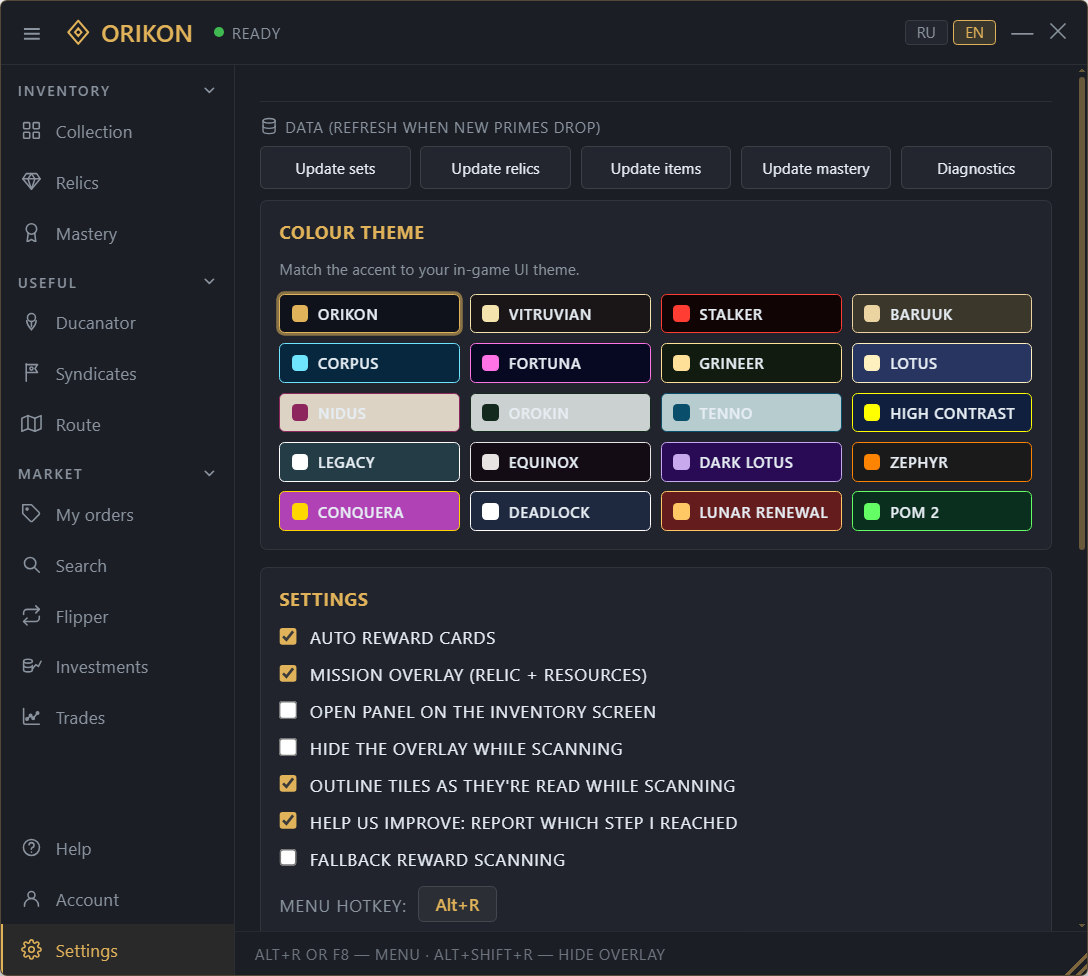Click the ORIKON diamond logo icon
The width and height of the screenshot is (1088, 976).
[x=78, y=33]
